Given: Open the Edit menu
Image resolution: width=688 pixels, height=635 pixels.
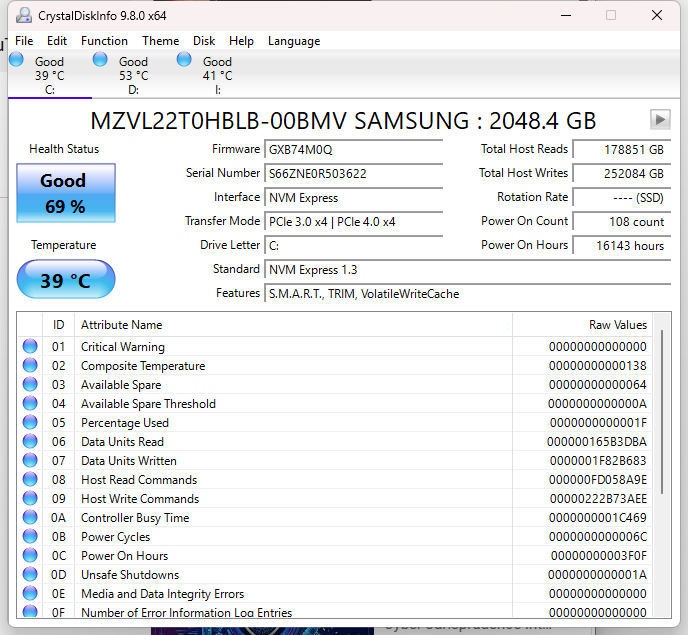Looking at the screenshot, I should point(57,41).
